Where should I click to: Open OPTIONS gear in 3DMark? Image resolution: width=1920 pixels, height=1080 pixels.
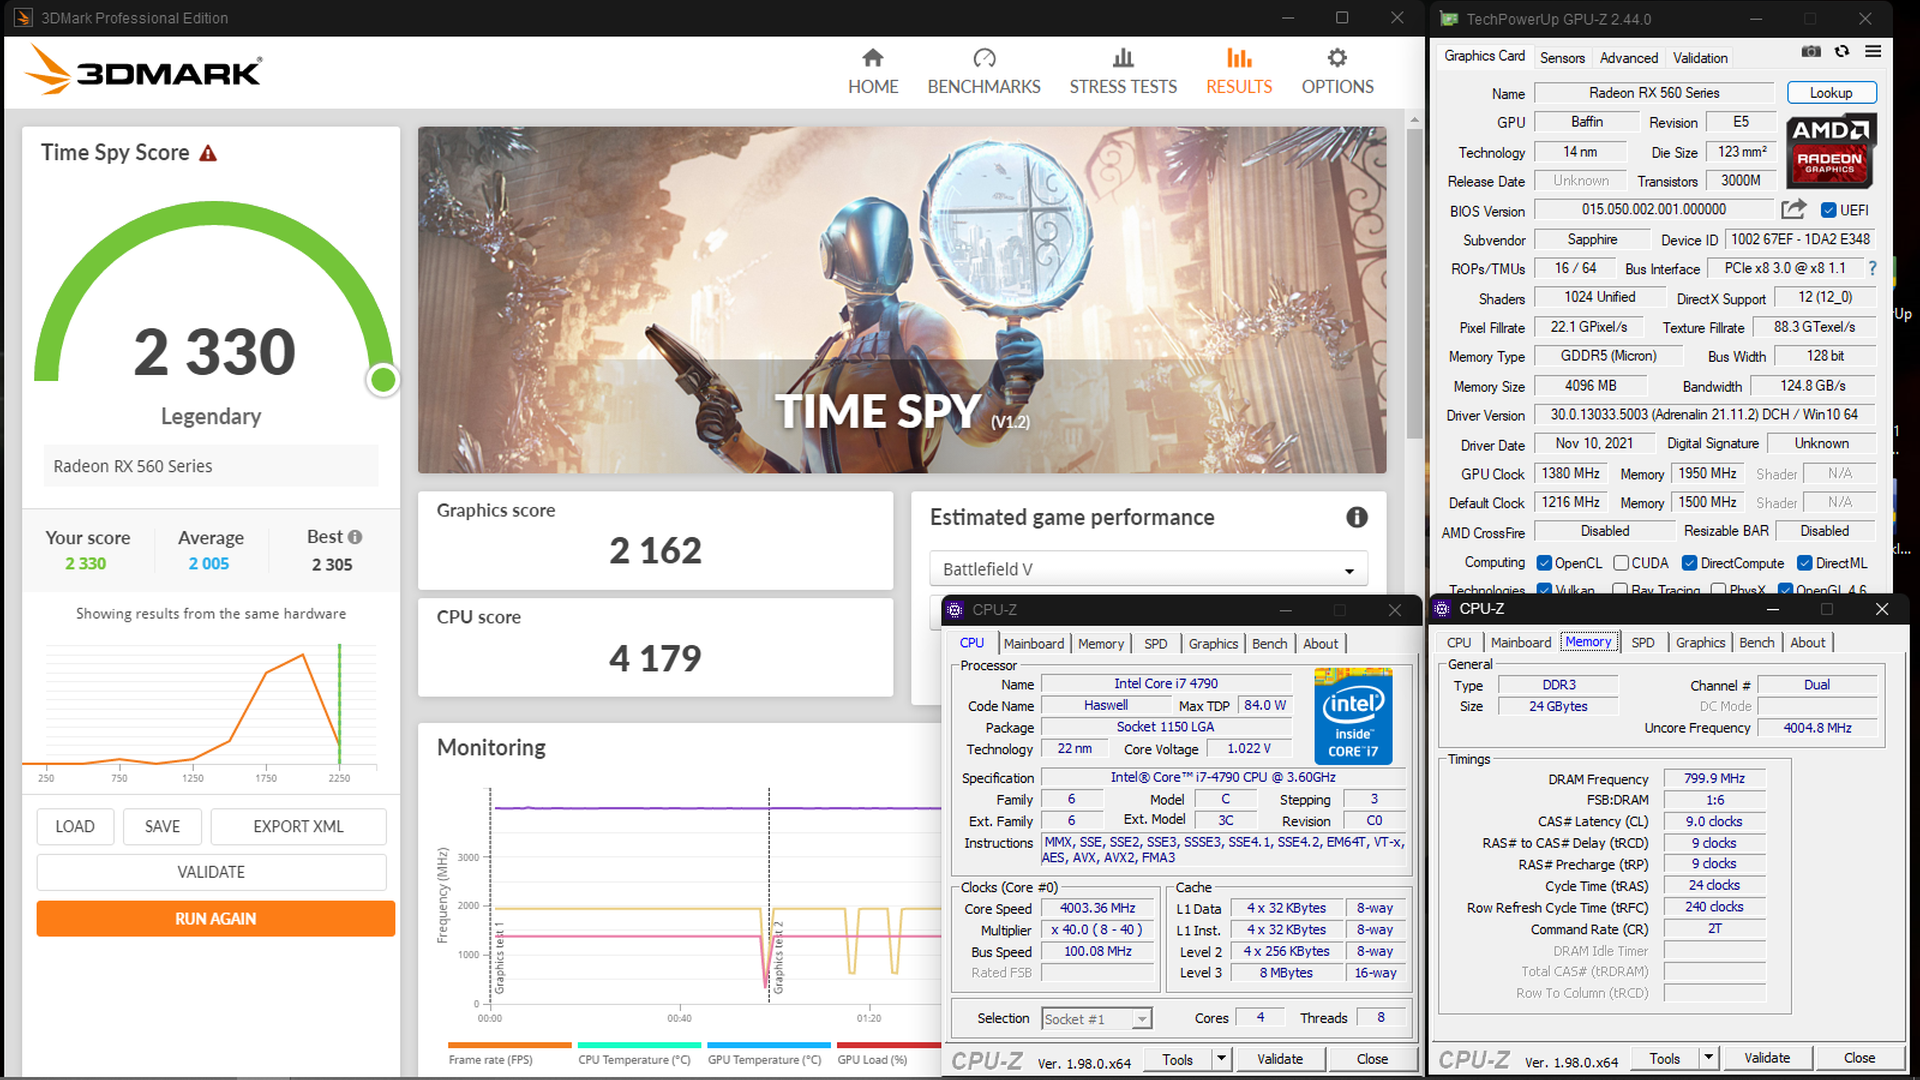click(x=1337, y=72)
